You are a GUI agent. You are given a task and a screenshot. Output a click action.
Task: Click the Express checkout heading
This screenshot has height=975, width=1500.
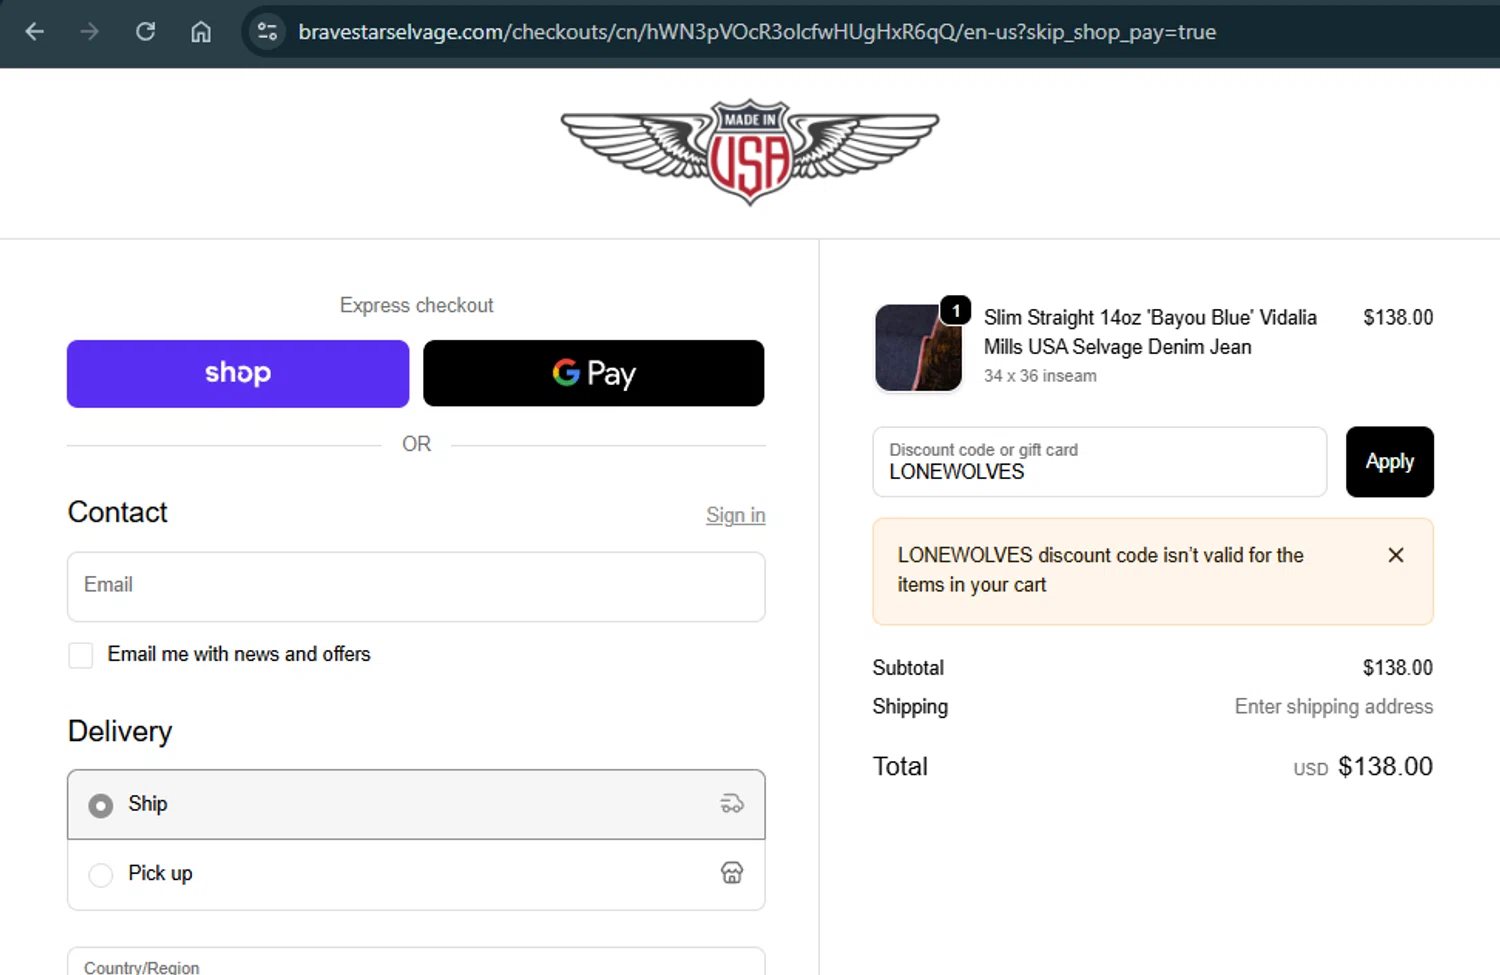point(416,305)
